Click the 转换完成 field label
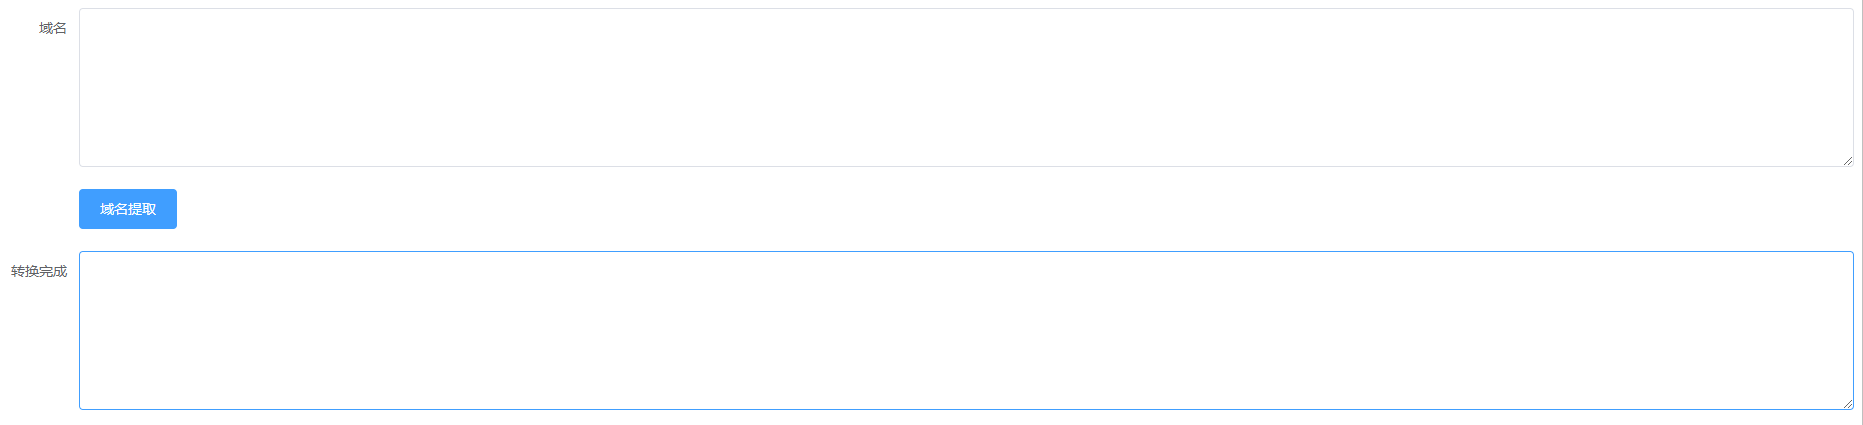Screen dimensions: 1863x425 click(x=39, y=271)
